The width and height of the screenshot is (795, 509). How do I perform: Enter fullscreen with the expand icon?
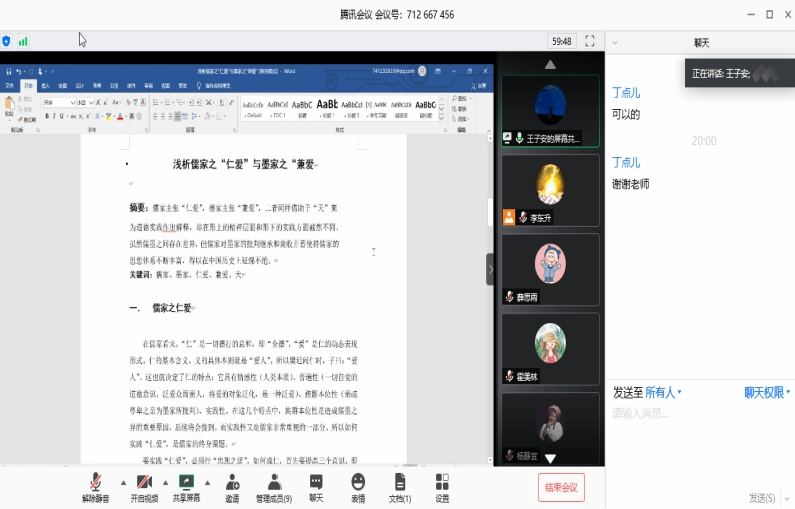590,41
